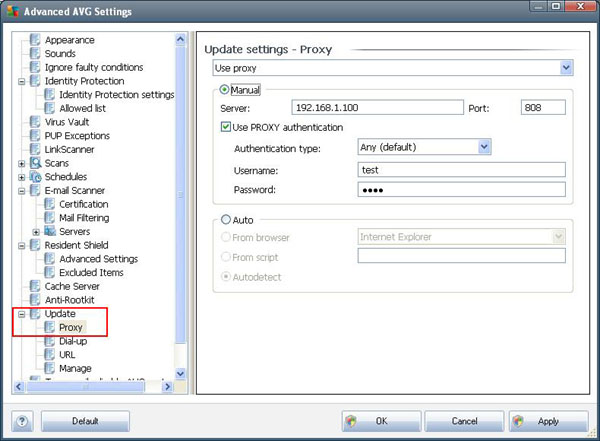Viewport: 600px width, 441px height.
Task: Collapse the Update tree node
Action: point(22,314)
